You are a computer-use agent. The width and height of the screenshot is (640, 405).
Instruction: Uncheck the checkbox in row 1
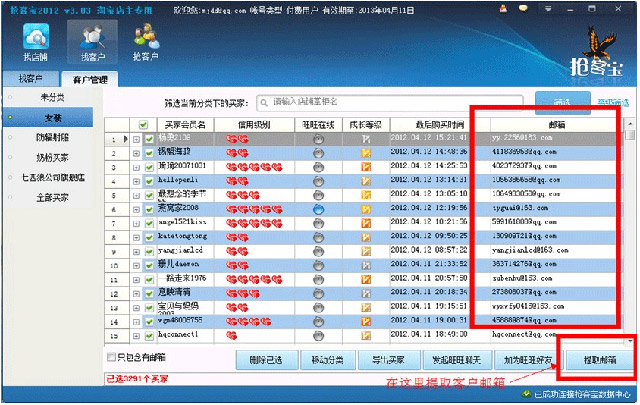coord(149,139)
